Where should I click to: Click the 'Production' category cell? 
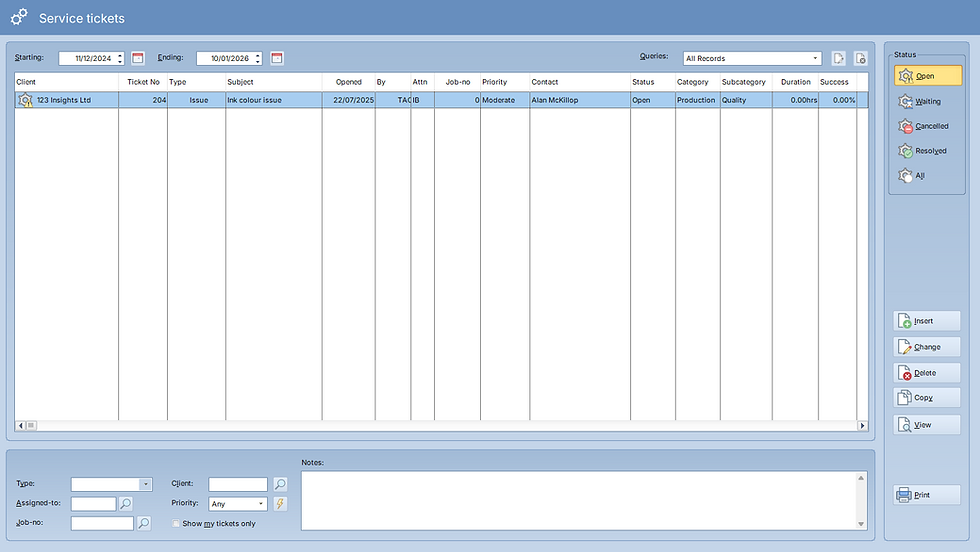[x=698, y=100]
